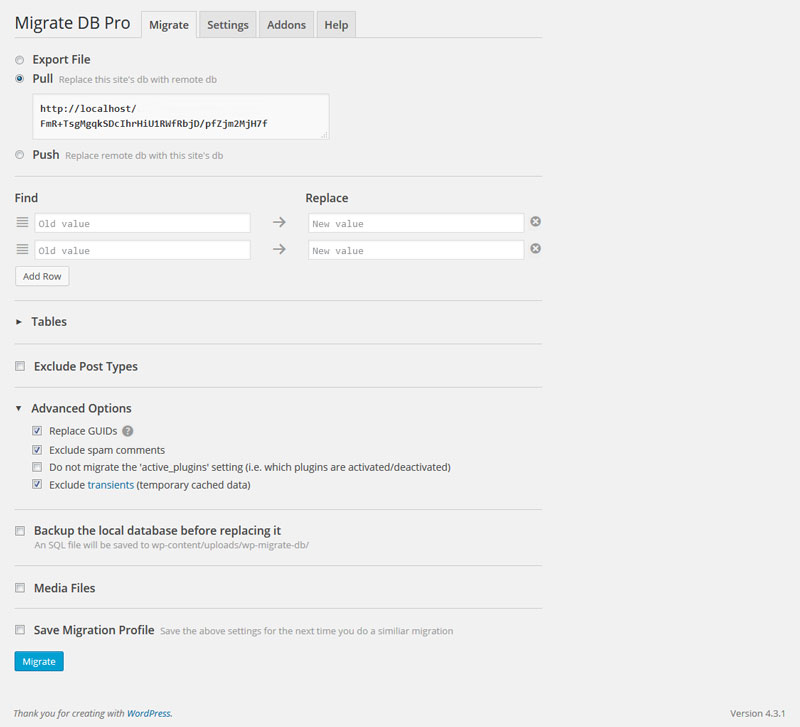Viewport: 800px width, 727px height.
Task: Click the 'Replace' column heading
Action: pos(327,198)
